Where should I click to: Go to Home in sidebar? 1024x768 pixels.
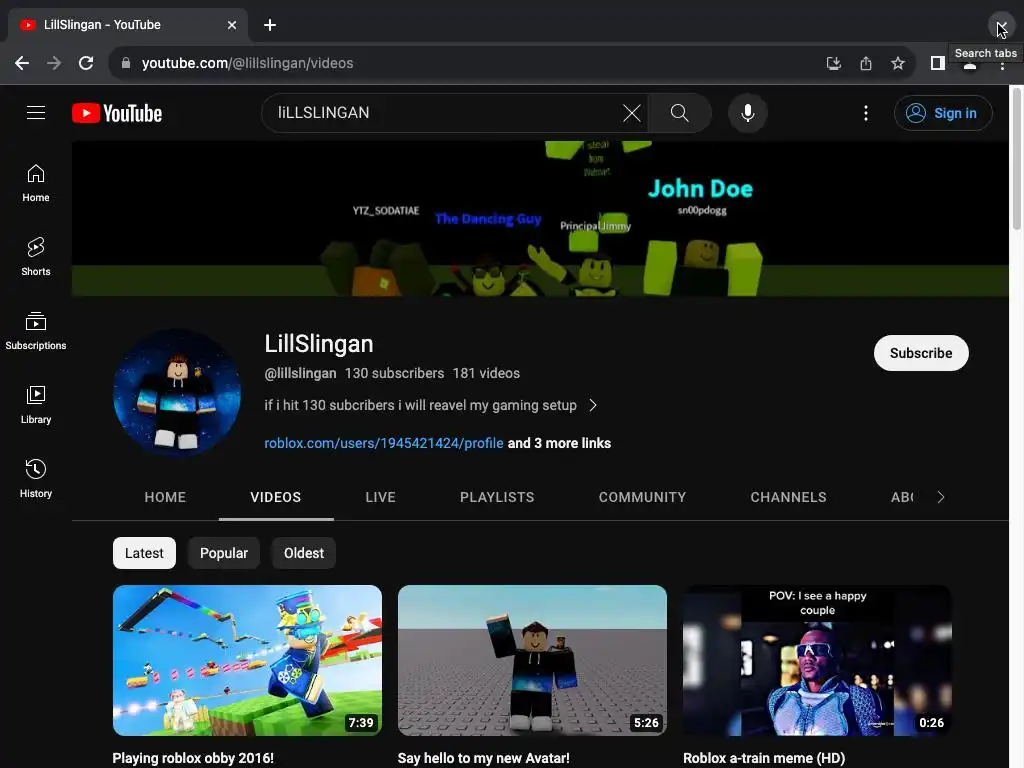[36, 184]
